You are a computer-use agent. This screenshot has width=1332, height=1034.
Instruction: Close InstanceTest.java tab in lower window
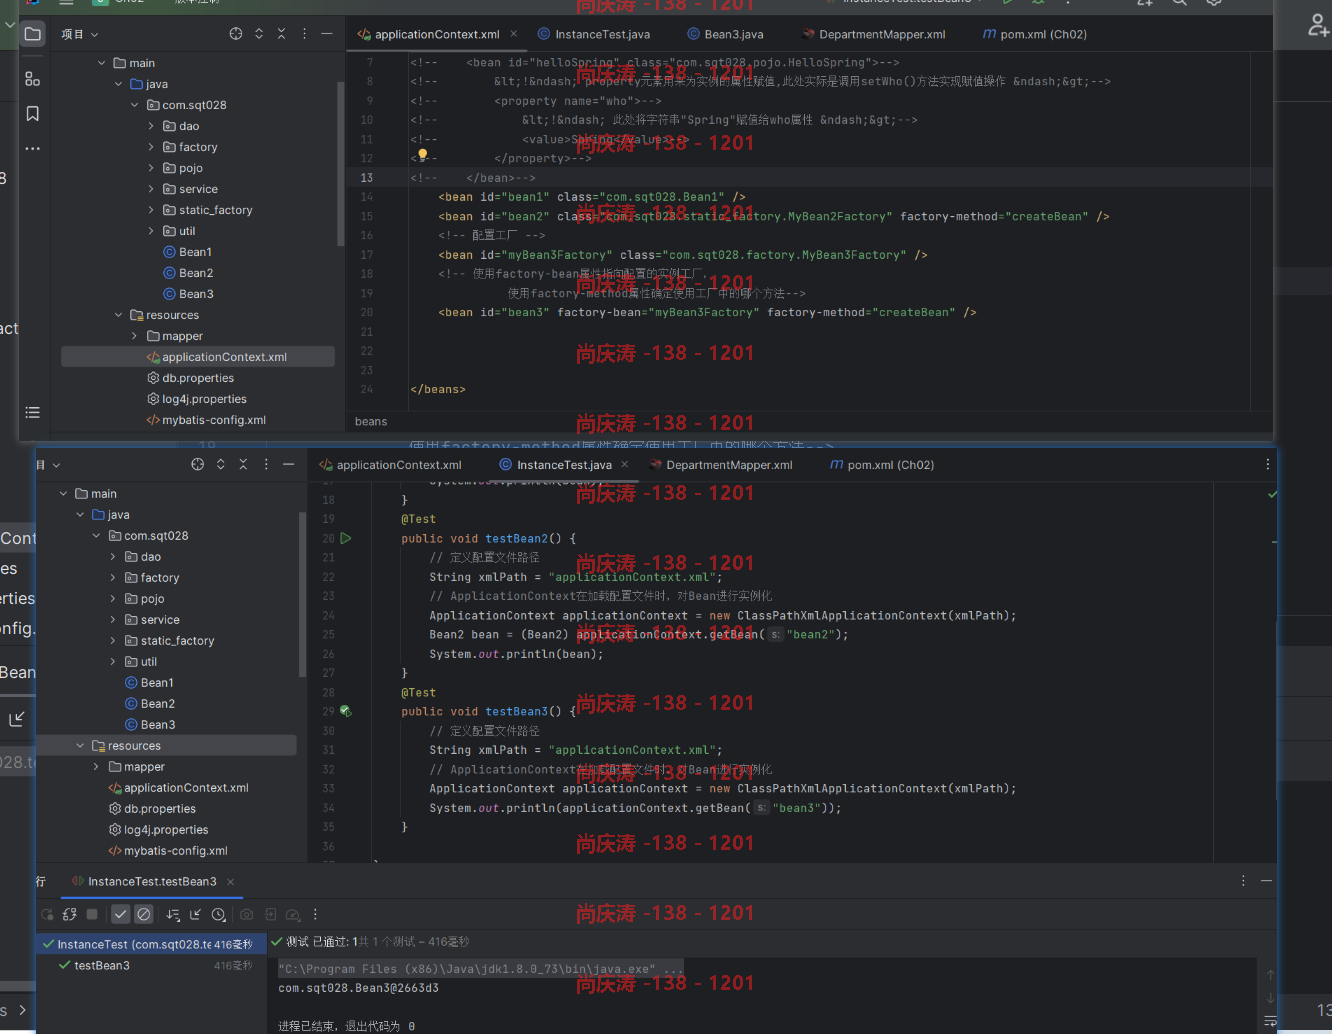pos(625,465)
